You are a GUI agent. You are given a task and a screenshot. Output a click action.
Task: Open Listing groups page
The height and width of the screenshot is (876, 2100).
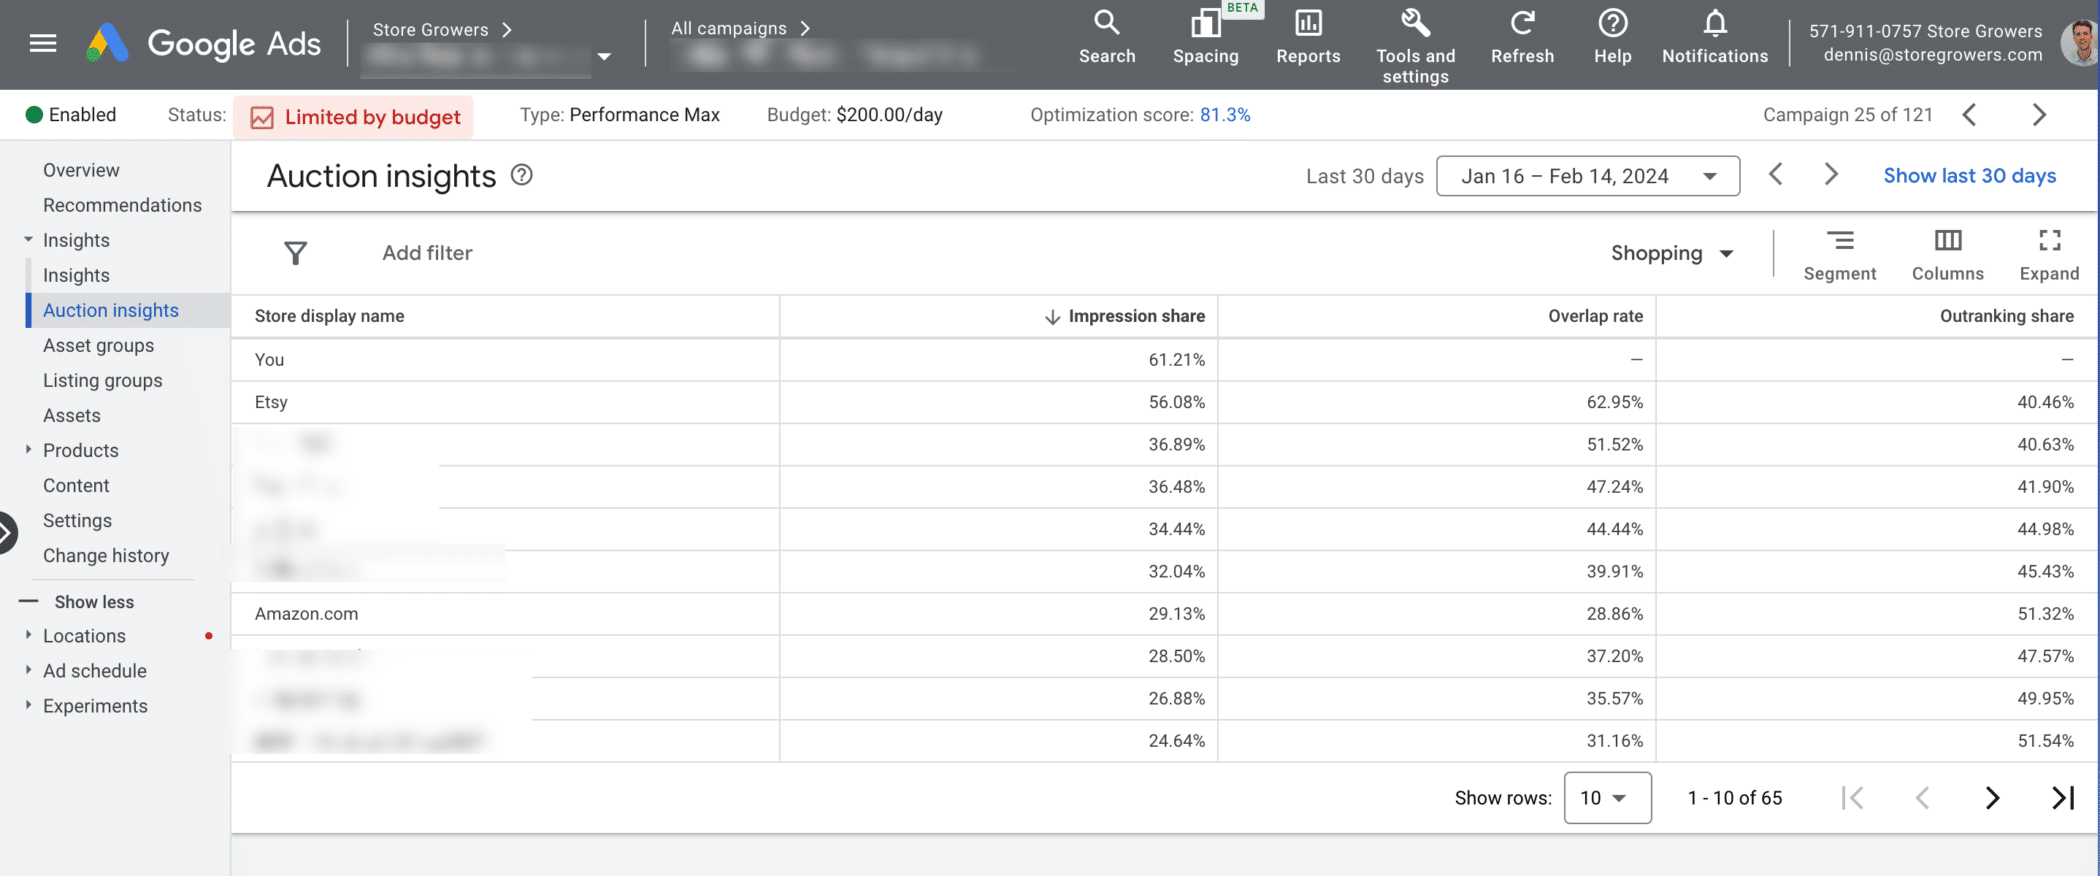point(102,380)
